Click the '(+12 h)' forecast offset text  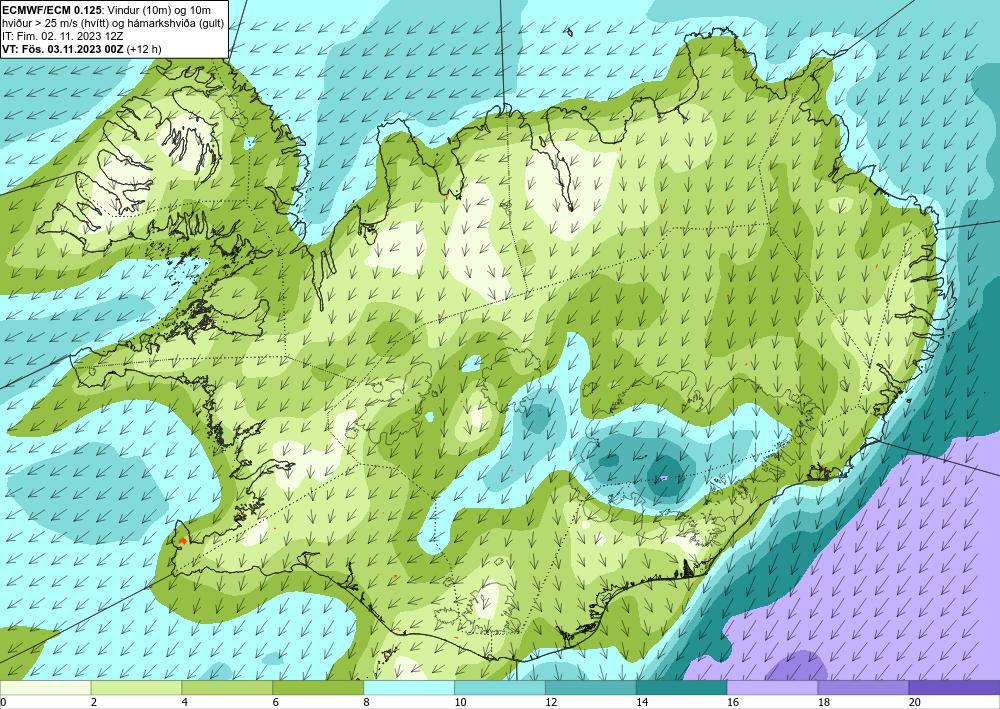pyautogui.click(x=144, y=49)
